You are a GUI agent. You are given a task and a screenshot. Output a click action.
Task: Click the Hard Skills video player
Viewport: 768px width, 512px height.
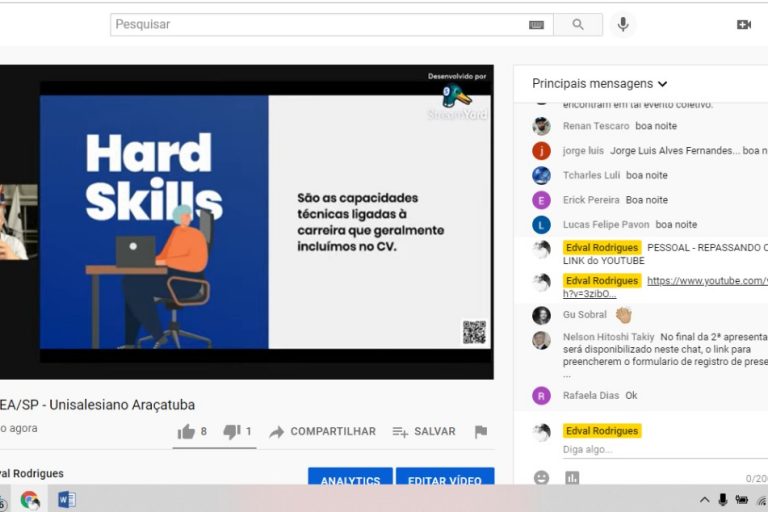coord(247,222)
